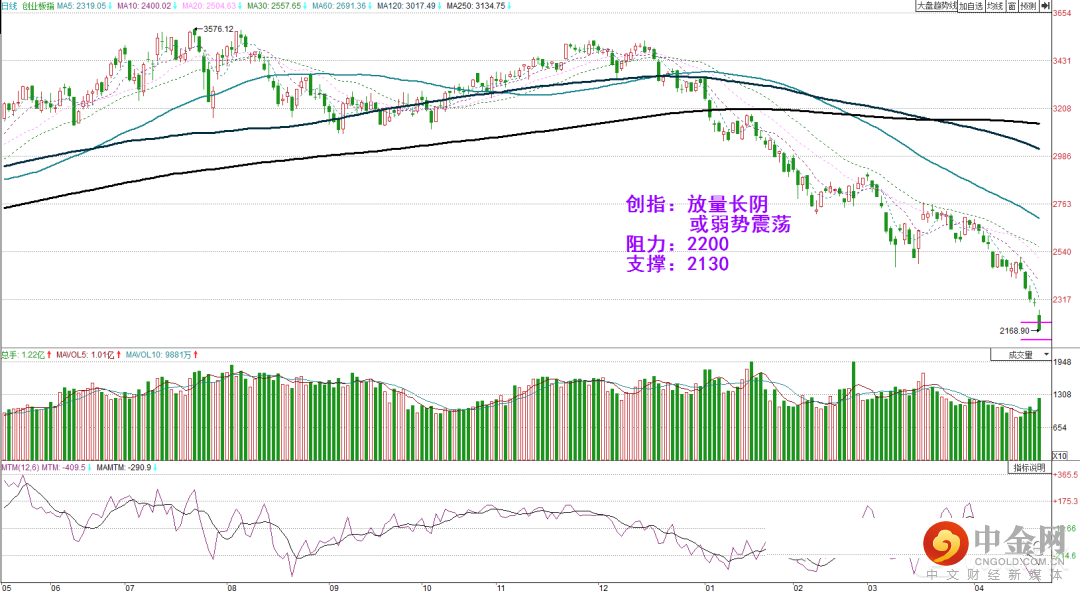Click the 大盘趋势 button at top right

click(x=936, y=6)
